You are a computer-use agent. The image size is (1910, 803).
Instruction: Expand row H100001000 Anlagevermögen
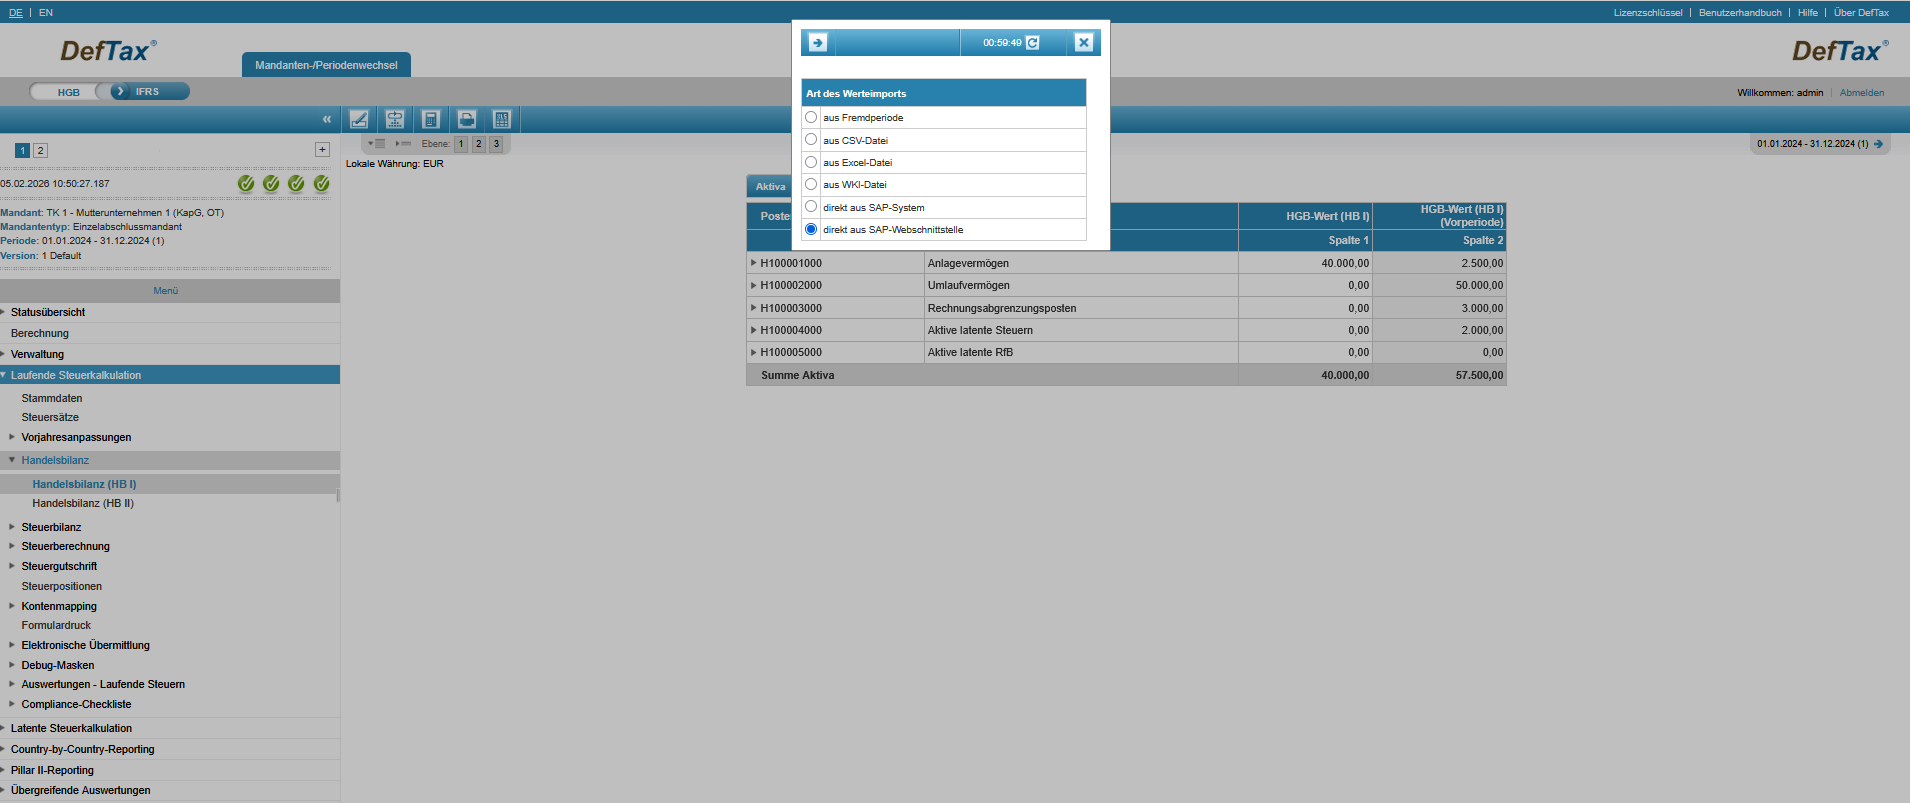[x=754, y=263]
